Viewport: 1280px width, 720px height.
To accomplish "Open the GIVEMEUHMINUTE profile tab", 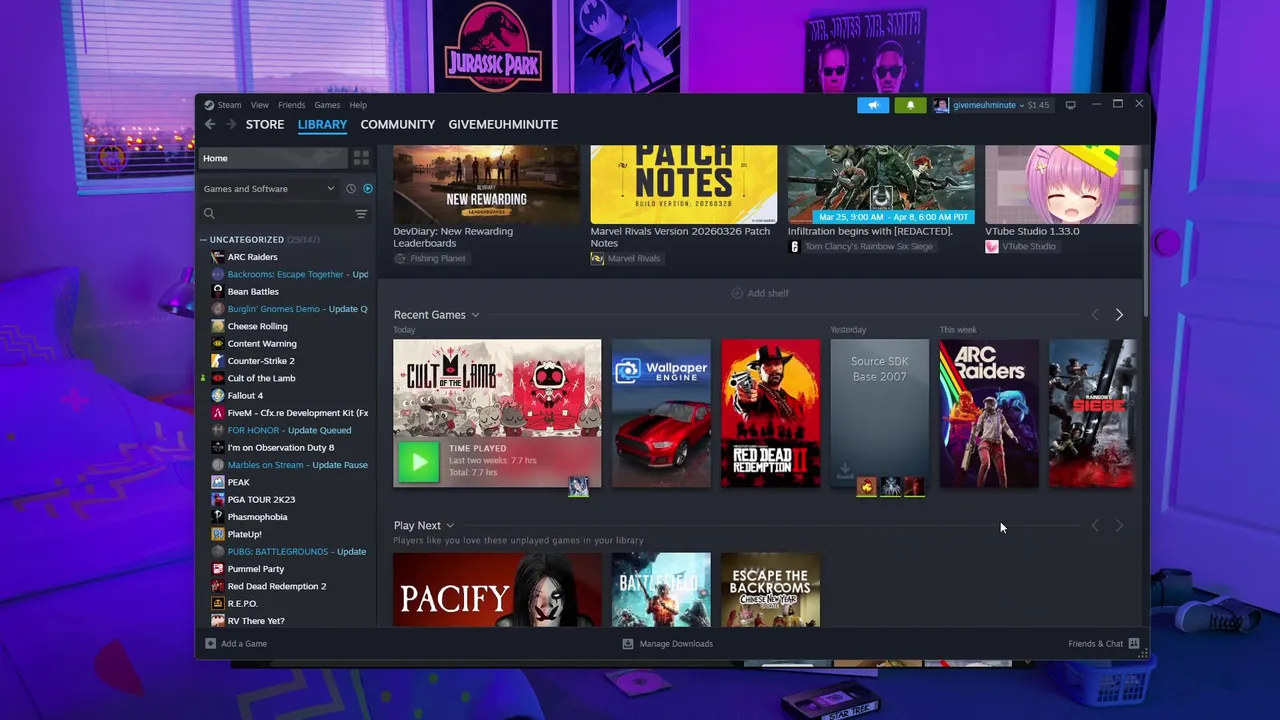I will (503, 124).
